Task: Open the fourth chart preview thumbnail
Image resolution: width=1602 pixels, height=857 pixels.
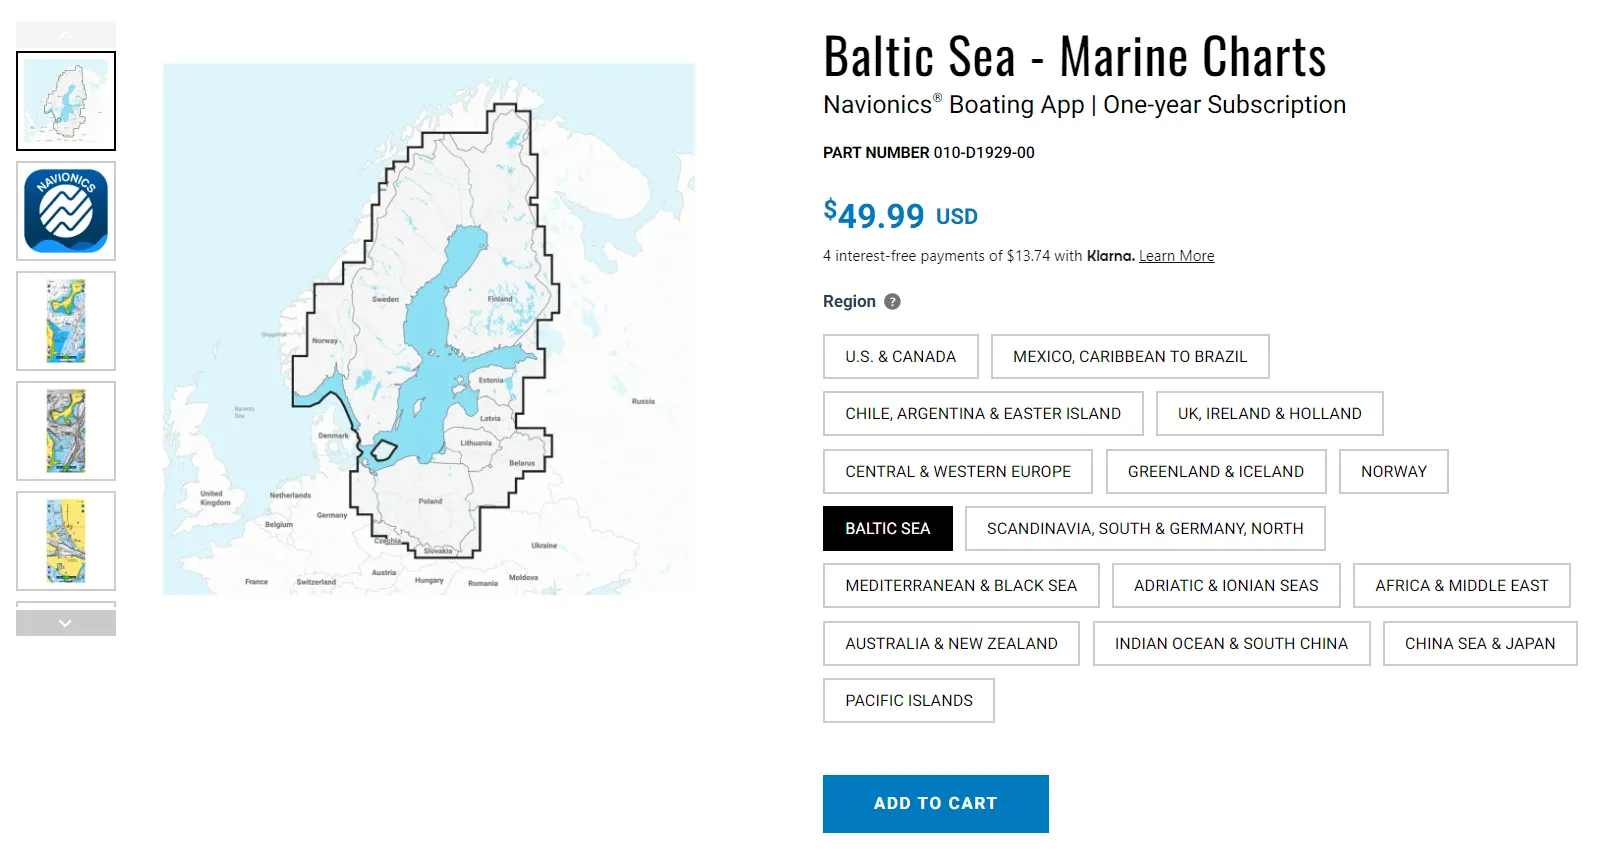Action: 66,431
